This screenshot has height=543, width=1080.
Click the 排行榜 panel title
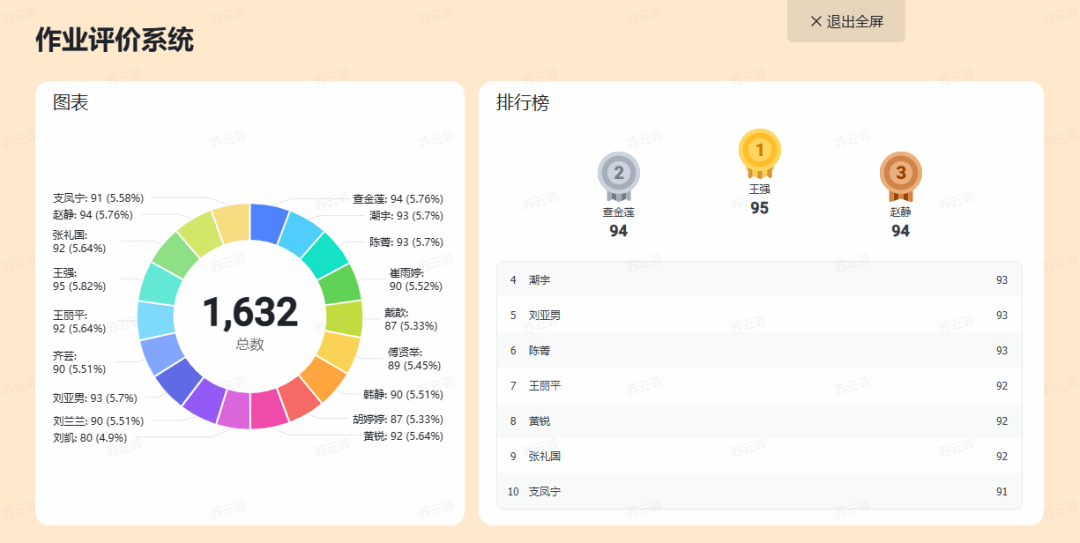coord(522,102)
